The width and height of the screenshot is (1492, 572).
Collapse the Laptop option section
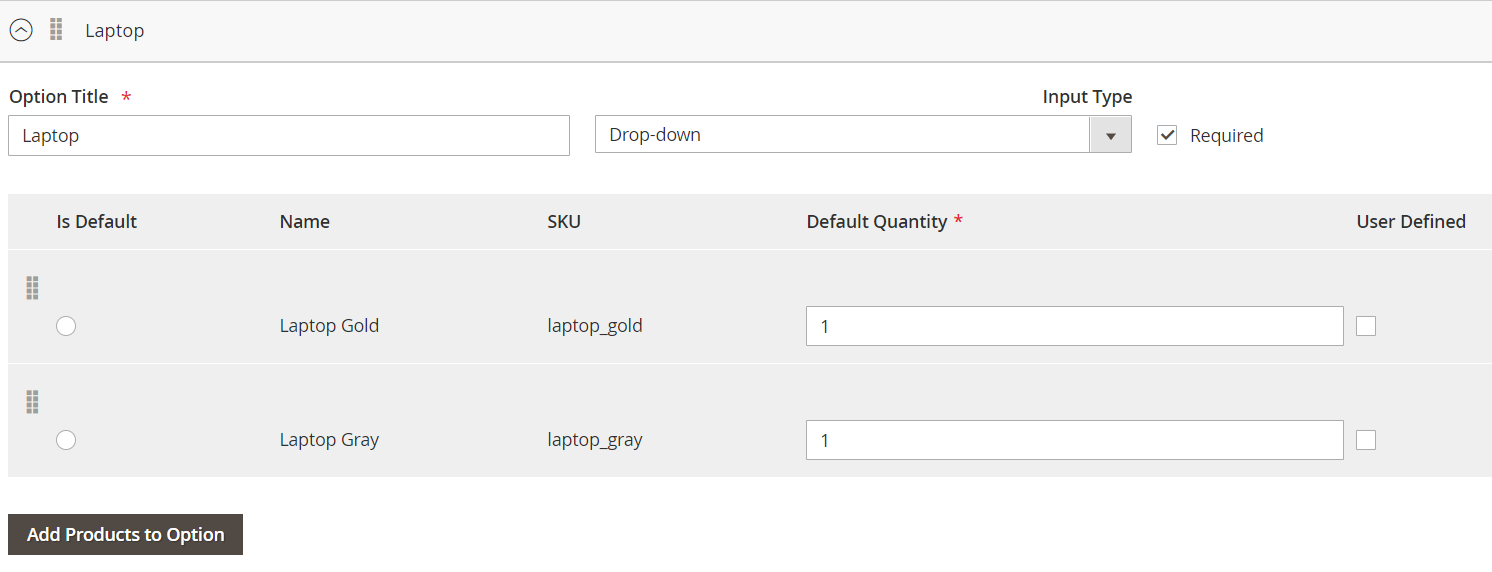click(x=21, y=30)
